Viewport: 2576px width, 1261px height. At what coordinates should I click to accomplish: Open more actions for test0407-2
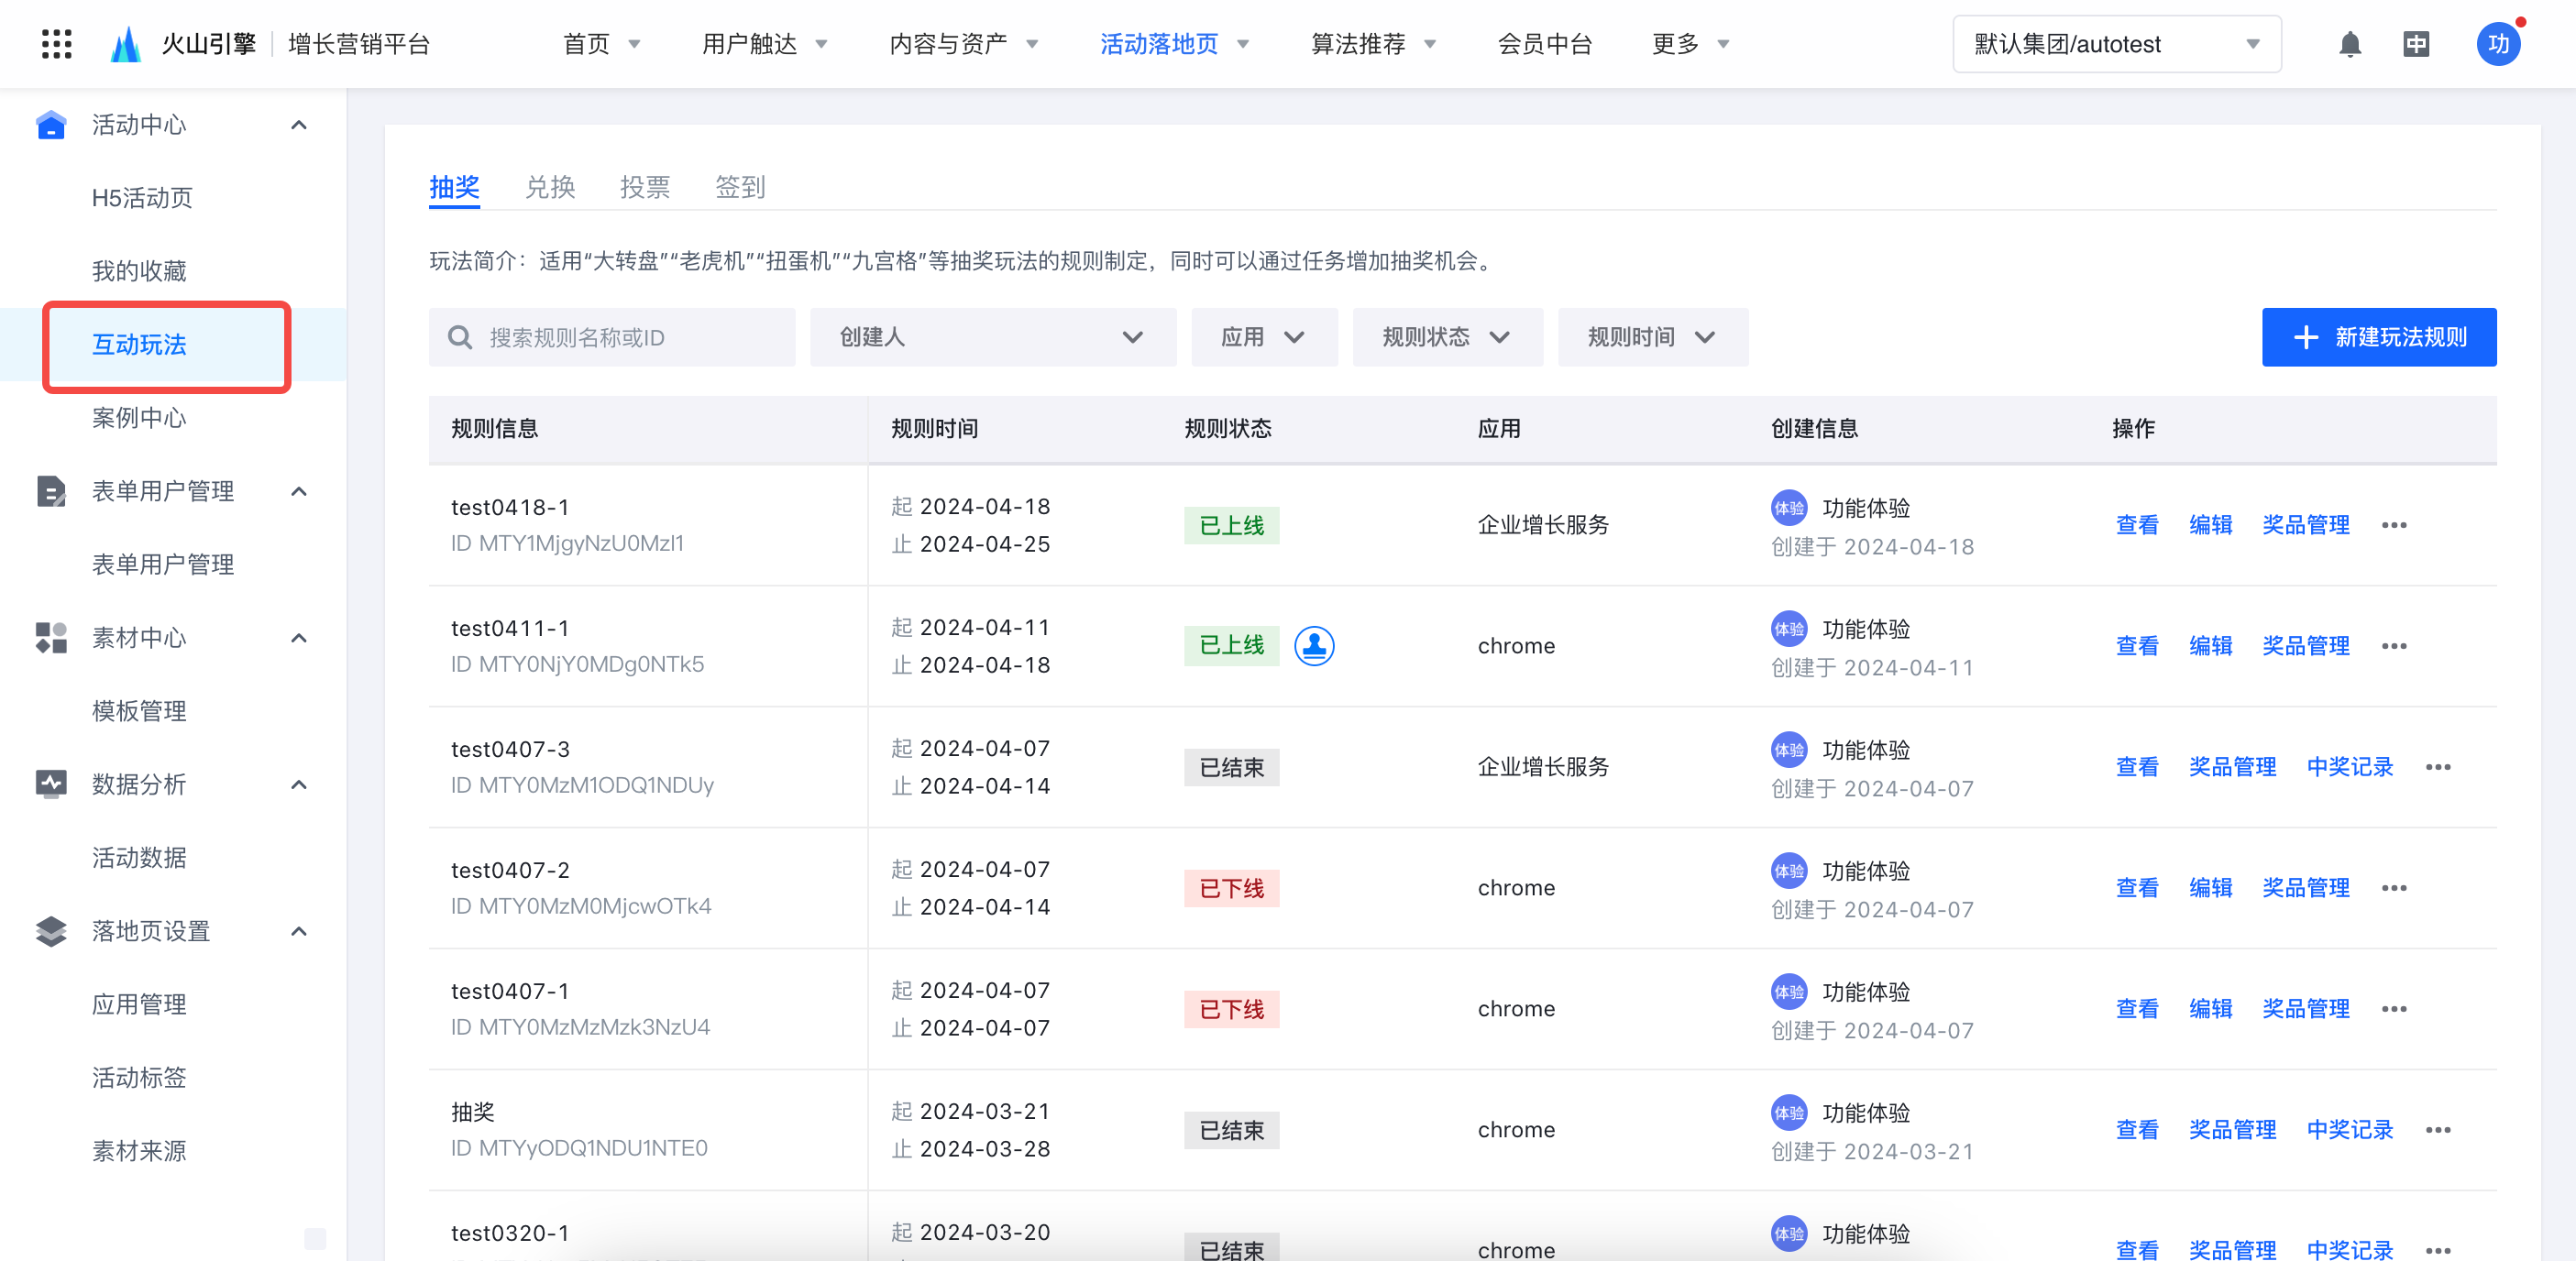coord(2394,888)
